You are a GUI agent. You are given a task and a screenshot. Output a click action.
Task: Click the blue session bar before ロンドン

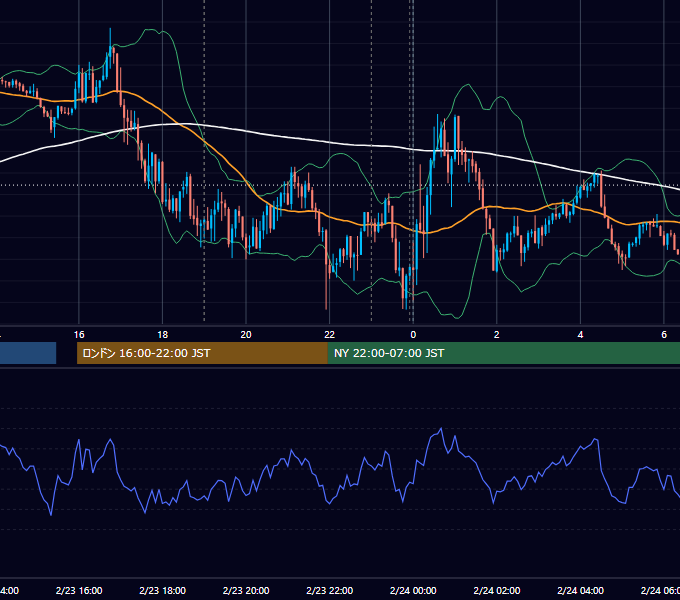pyautogui.click(x=28, y=353)
